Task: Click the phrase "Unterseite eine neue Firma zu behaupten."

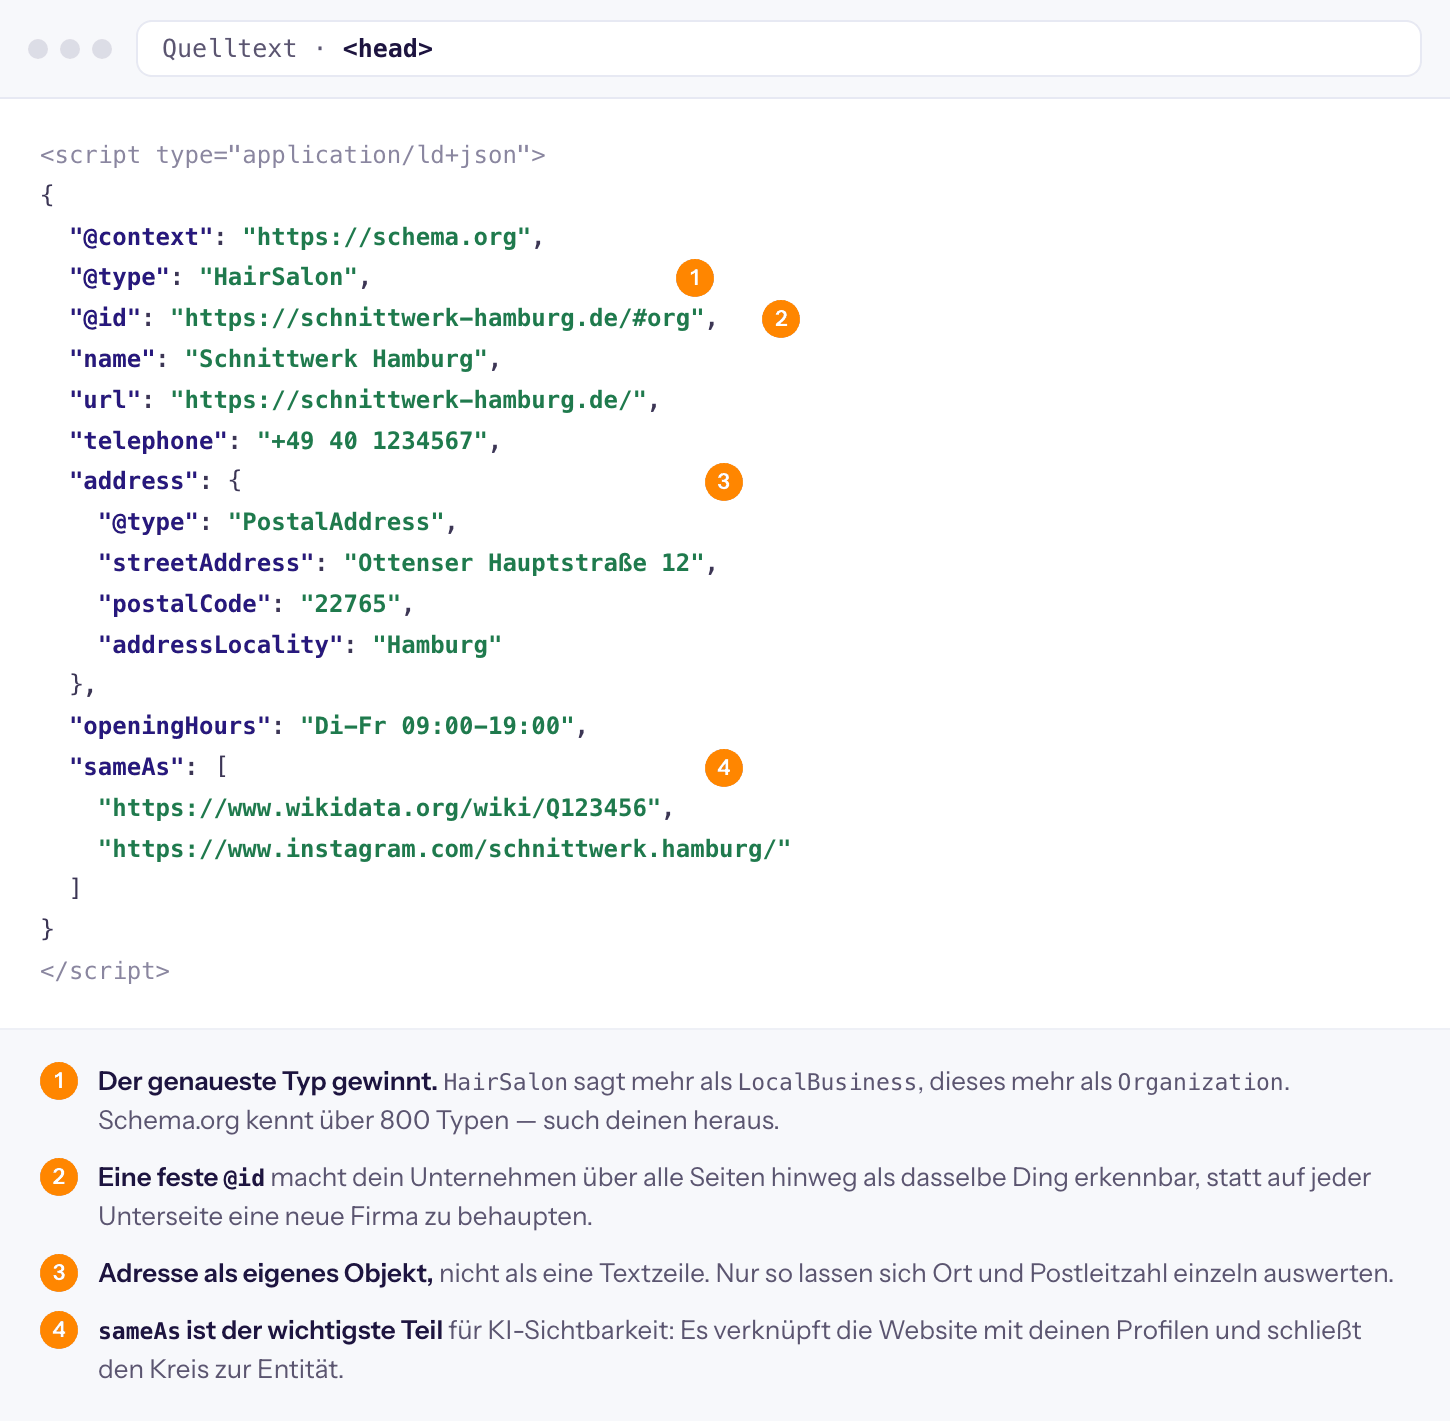Action: pos(345,1216)
